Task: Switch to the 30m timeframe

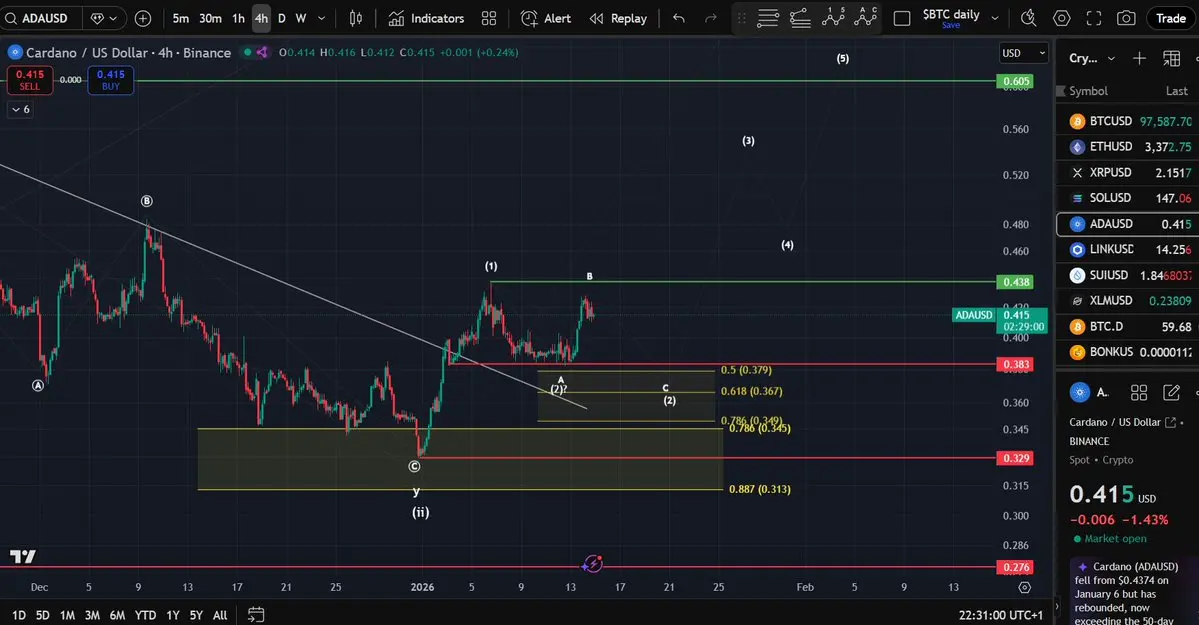Action: tap(210, 18)
